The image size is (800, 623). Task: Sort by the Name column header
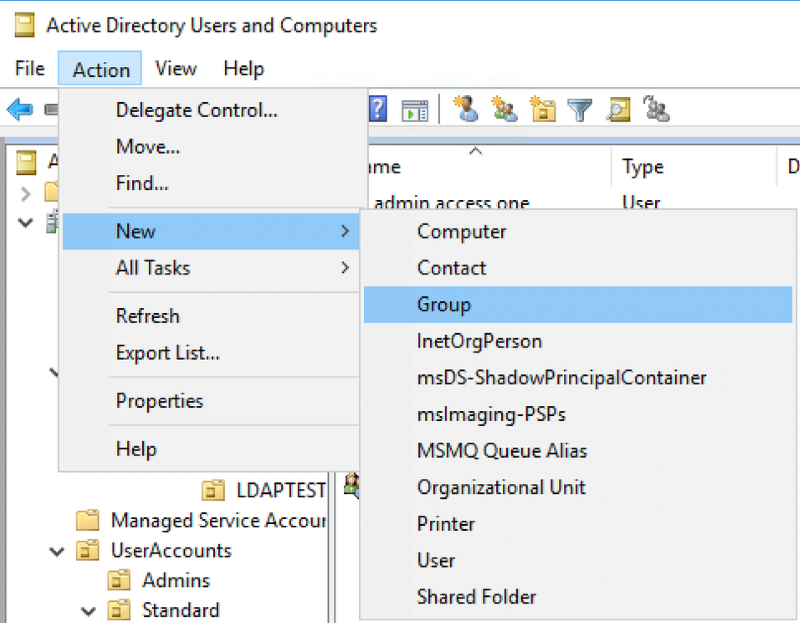(489, 167)
